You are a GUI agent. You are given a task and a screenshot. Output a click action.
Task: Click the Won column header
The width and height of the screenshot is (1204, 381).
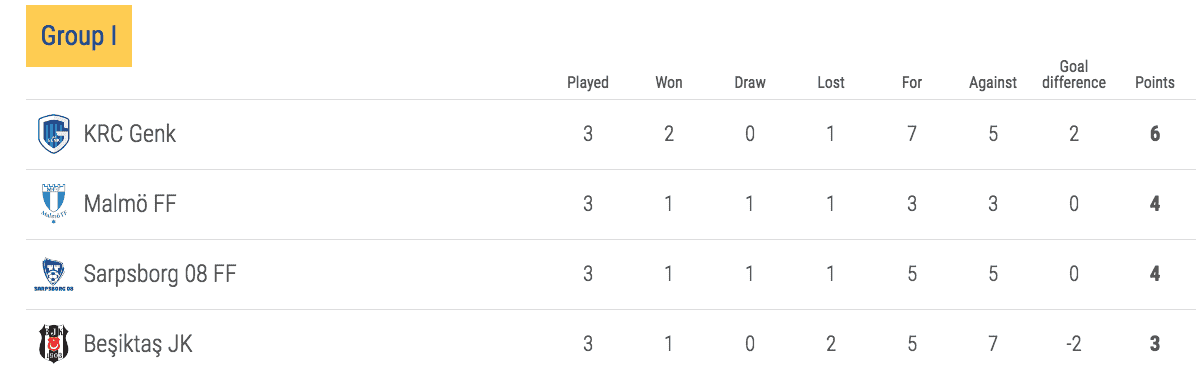tap(669, 83)
